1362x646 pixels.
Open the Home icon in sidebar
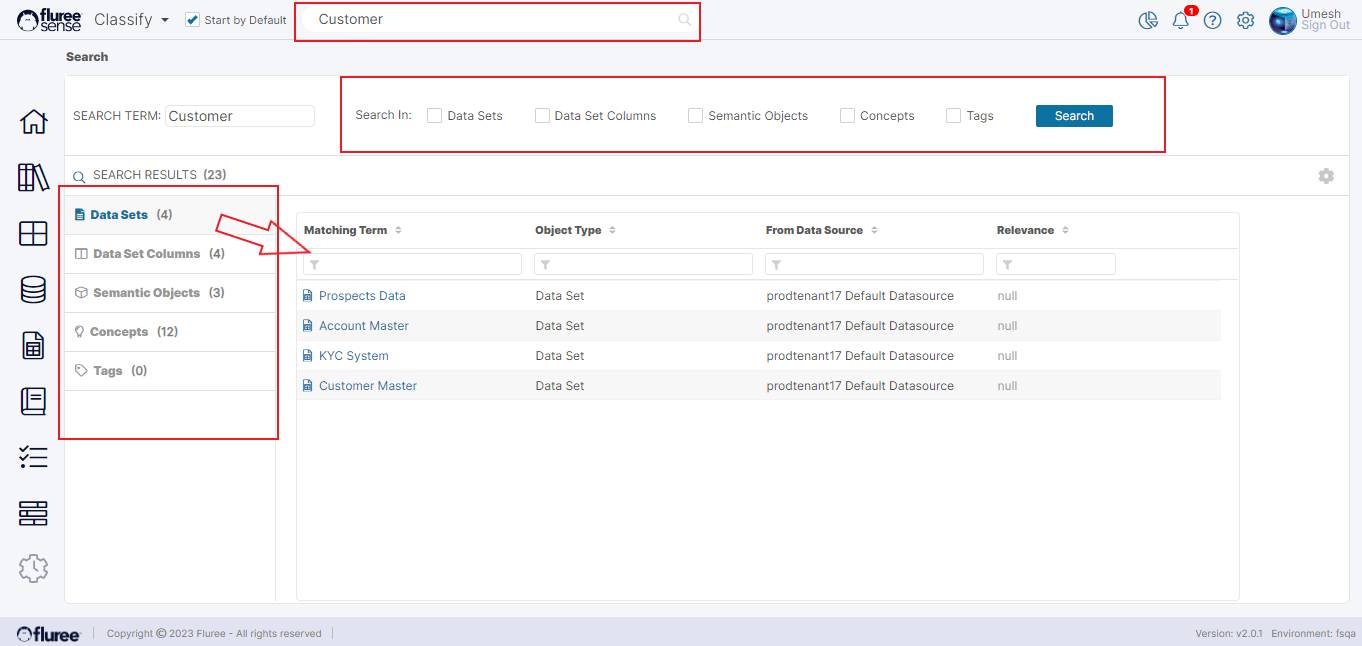pos(33,122)
